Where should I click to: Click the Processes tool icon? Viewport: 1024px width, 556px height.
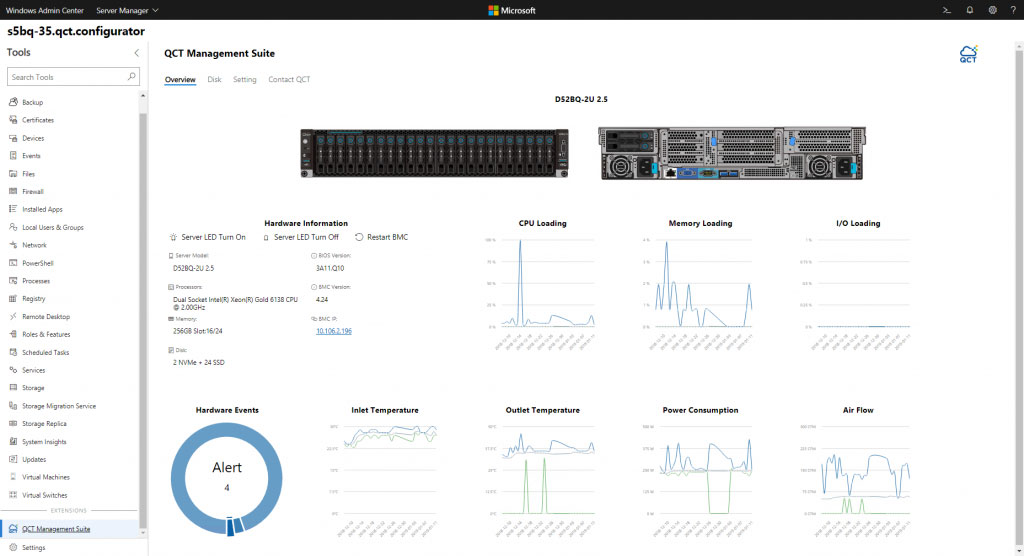tap(13, 280)
